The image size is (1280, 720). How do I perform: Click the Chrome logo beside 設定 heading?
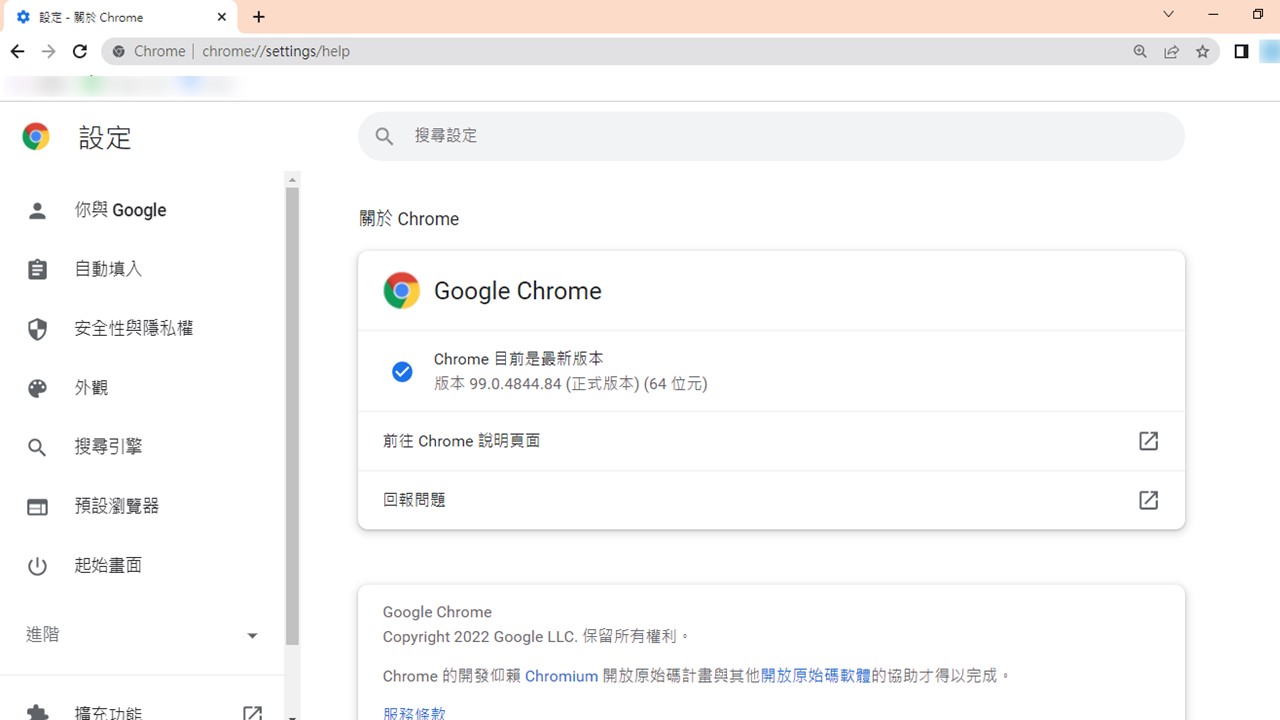coord(36,137)
